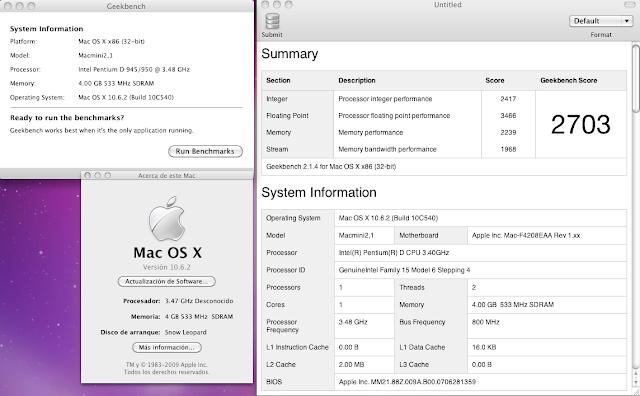Click the Acerca de este Mac title bar
640x396 pixels.
coord(167,176)
